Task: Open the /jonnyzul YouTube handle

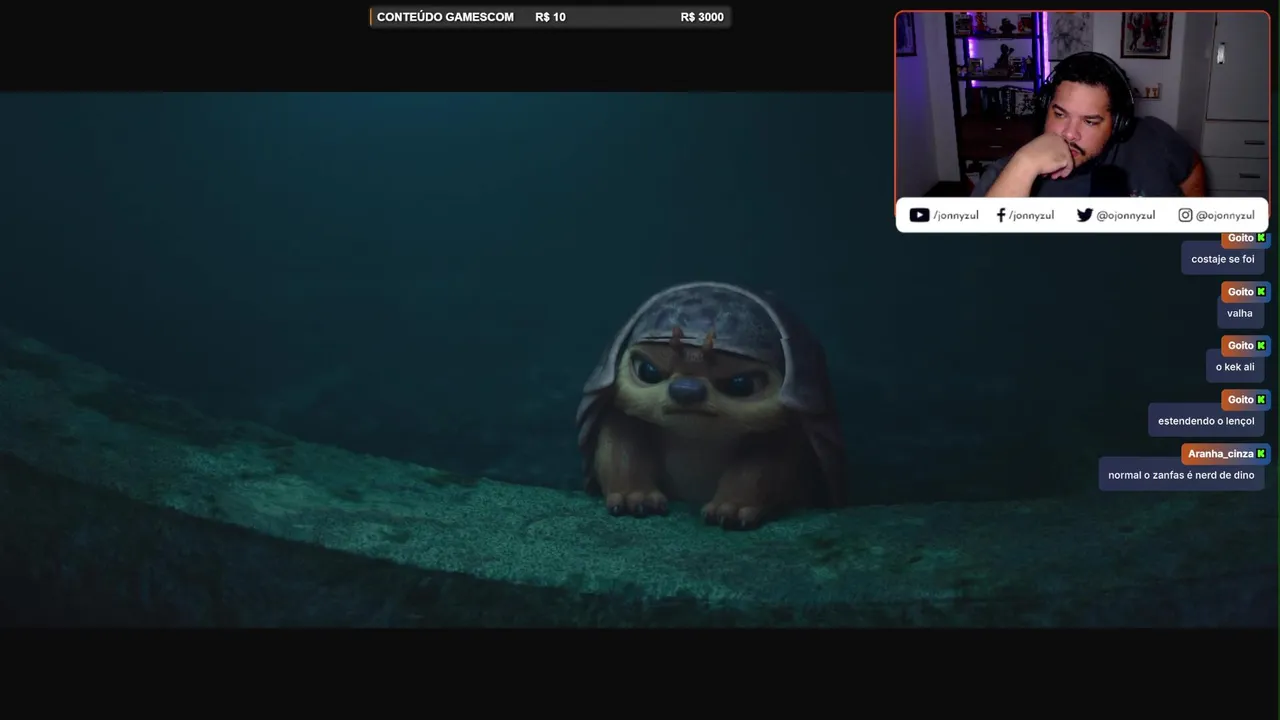Action: tap(955, 215)
